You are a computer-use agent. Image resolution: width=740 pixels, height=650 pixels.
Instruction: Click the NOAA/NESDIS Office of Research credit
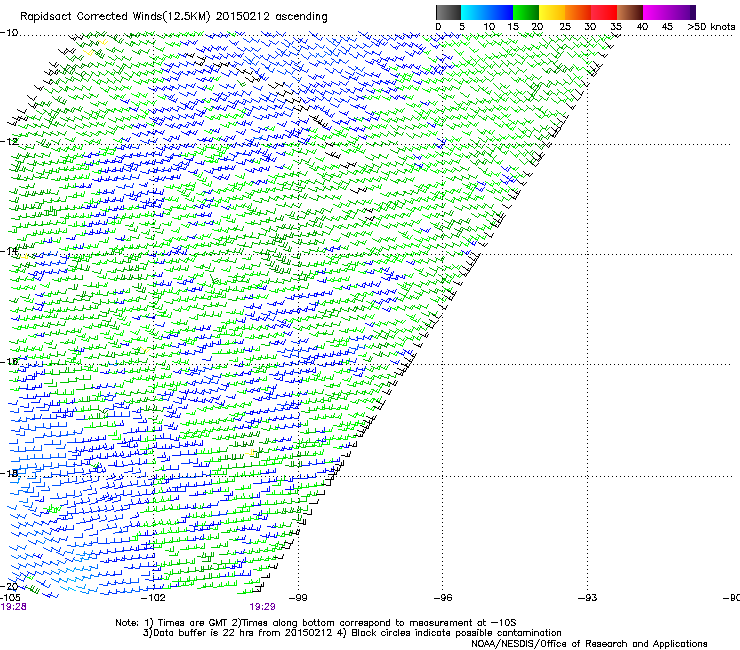589,644
